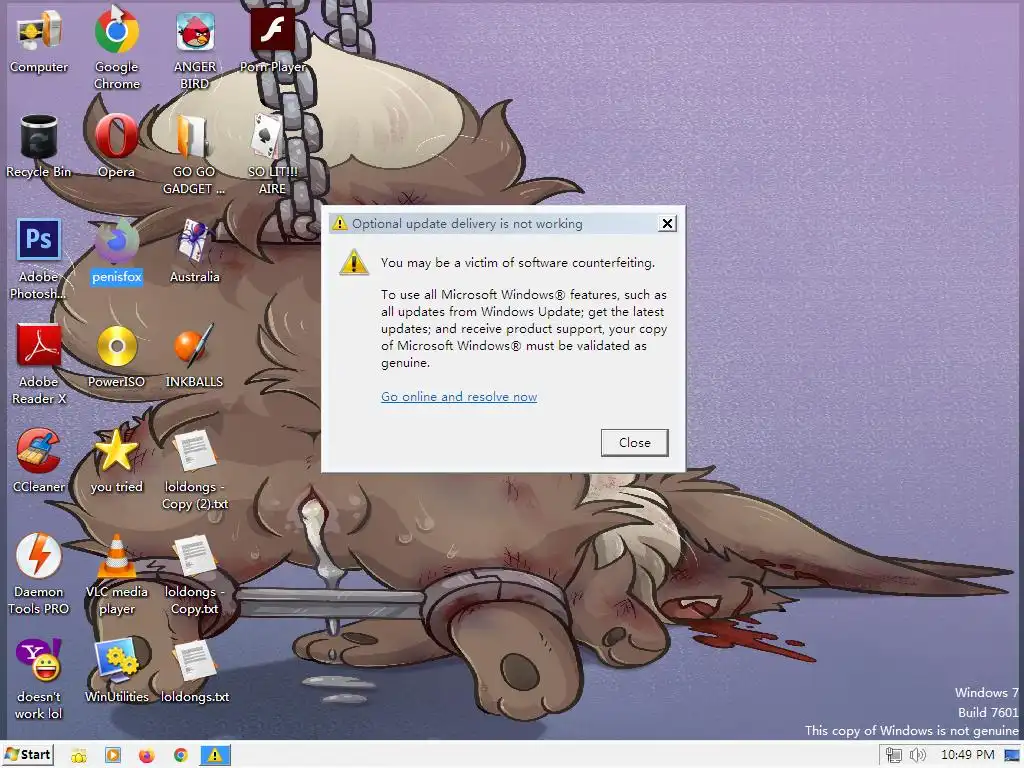Click 'Go online and resolve now' link

pyautogui.click(x=459, y=396)
